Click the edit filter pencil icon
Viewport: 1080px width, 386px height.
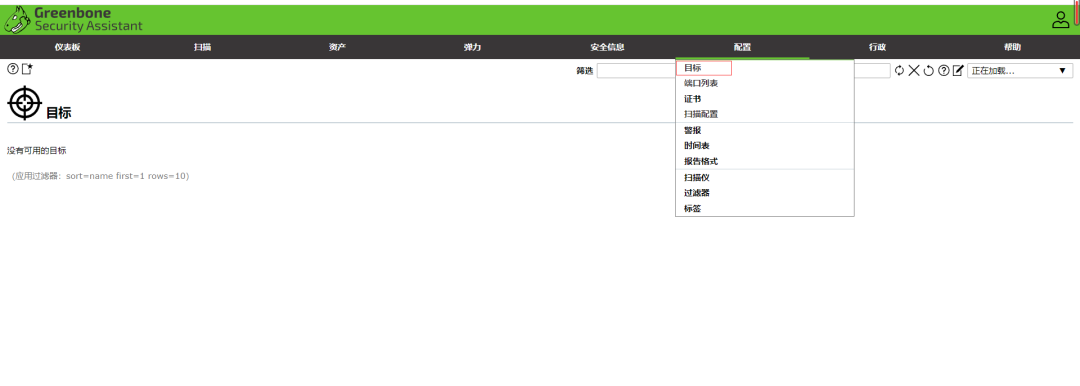[x=958, y=71]
